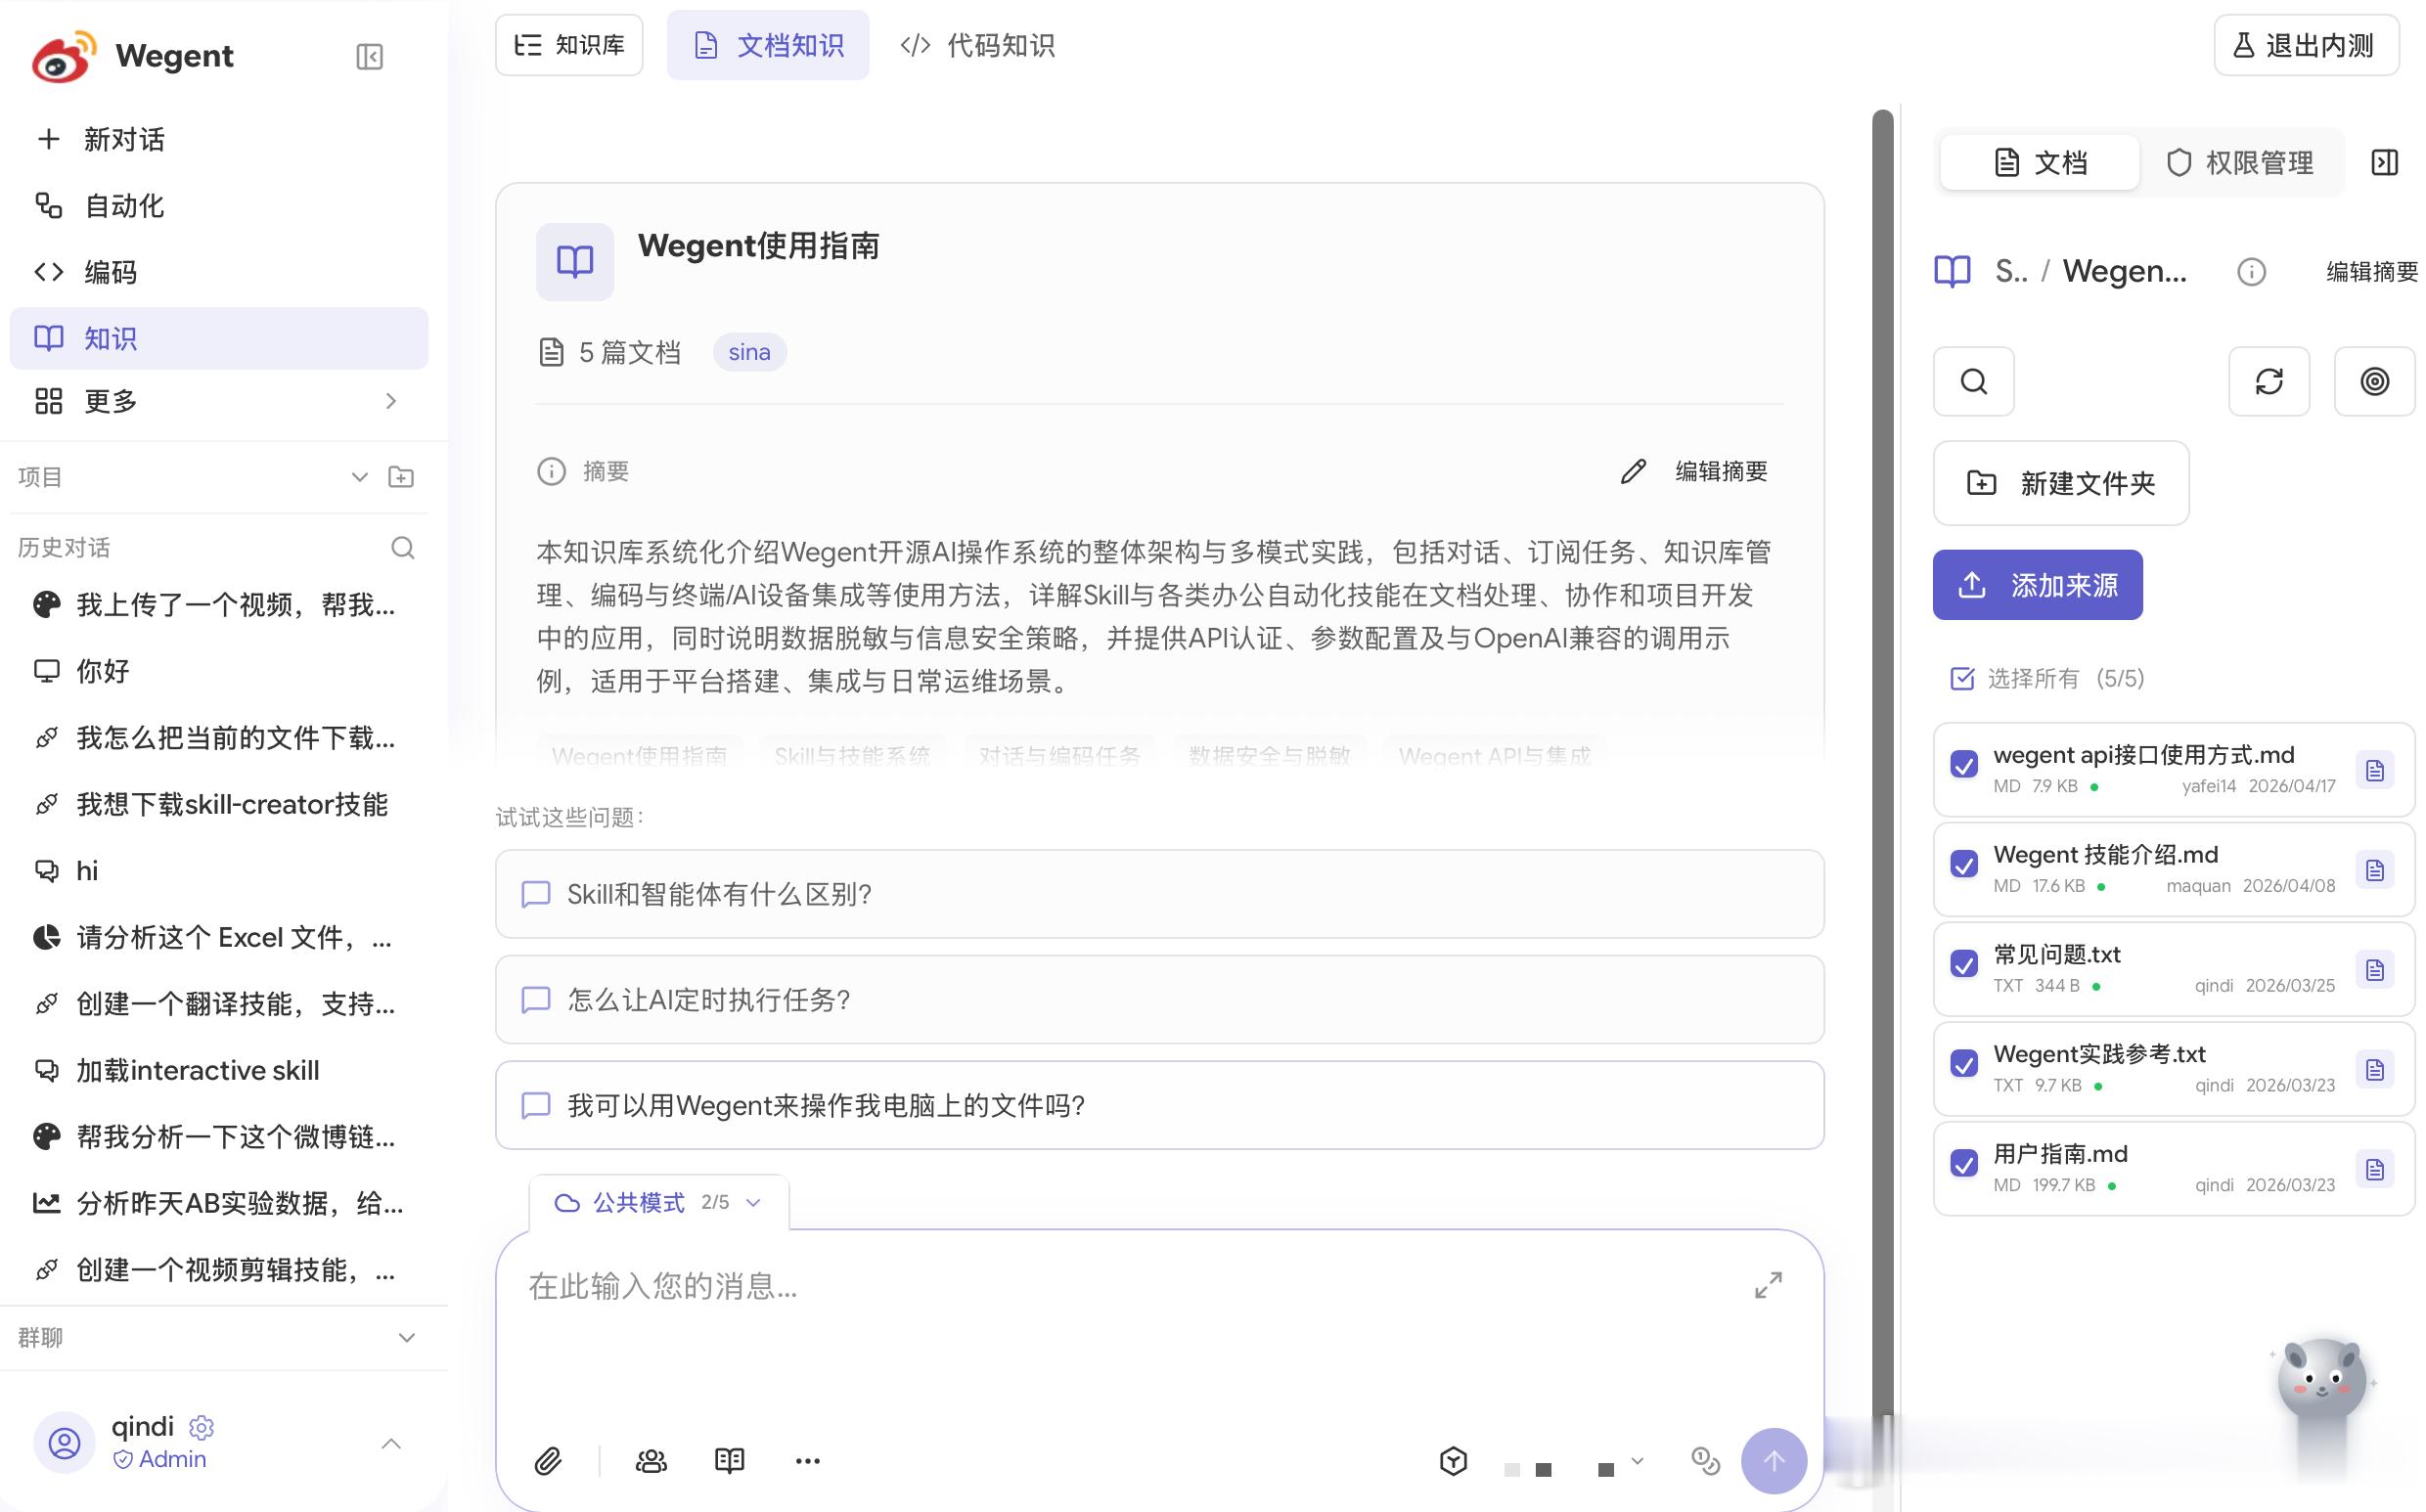This screenshot has width=2426, height=1512.
Task: Start a new conversation with 新对话
Action: tap(219, 139)
